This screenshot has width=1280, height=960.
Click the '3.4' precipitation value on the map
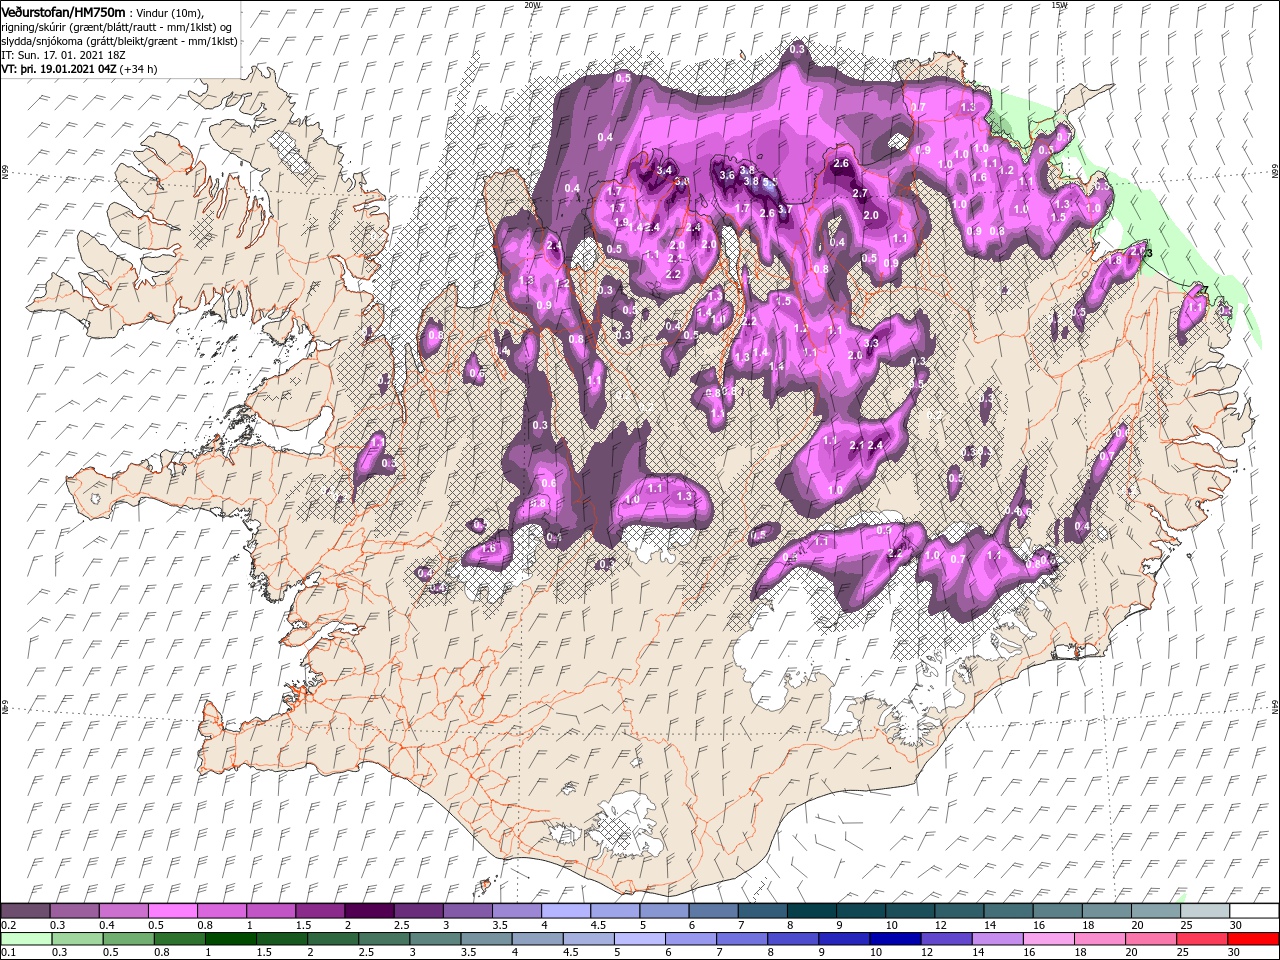tap(664, 171)
